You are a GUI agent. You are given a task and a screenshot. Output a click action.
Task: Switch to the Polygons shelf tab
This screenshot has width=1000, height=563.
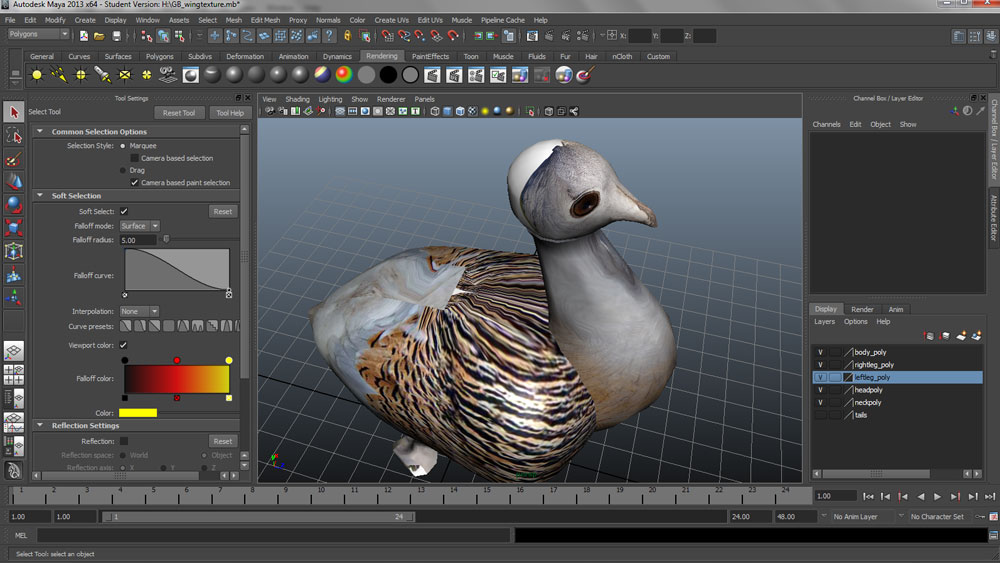pyautogui.click(x=159, y=57)
